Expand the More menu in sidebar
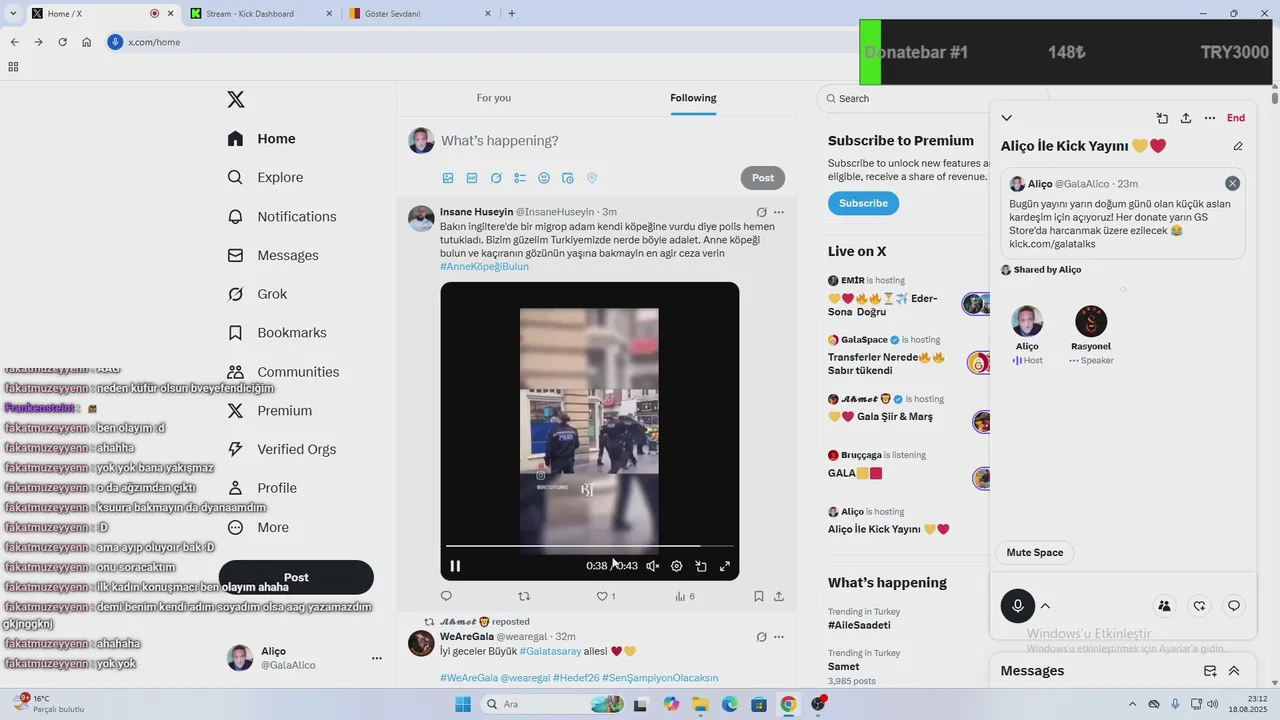 pos(258,527)
